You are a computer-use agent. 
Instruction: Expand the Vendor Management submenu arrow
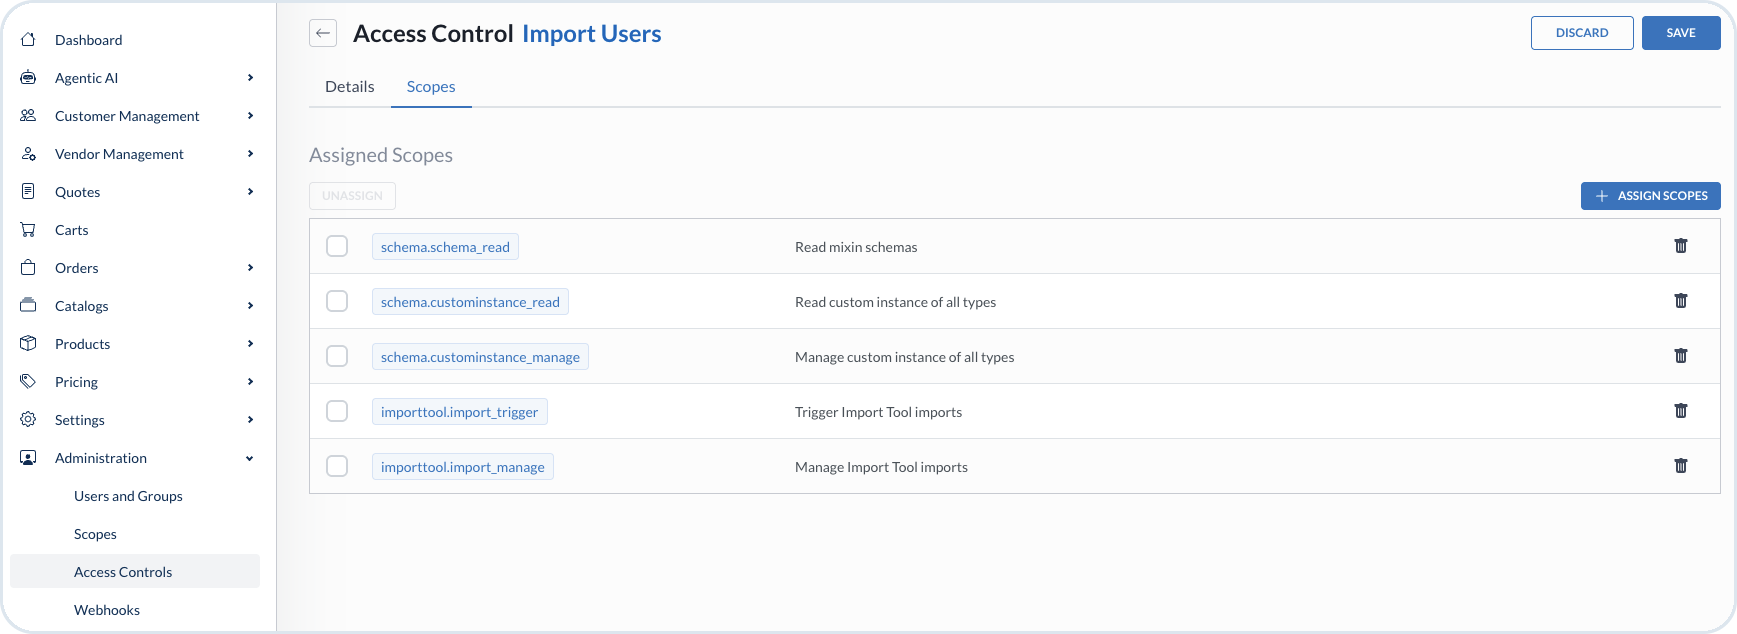250,154
